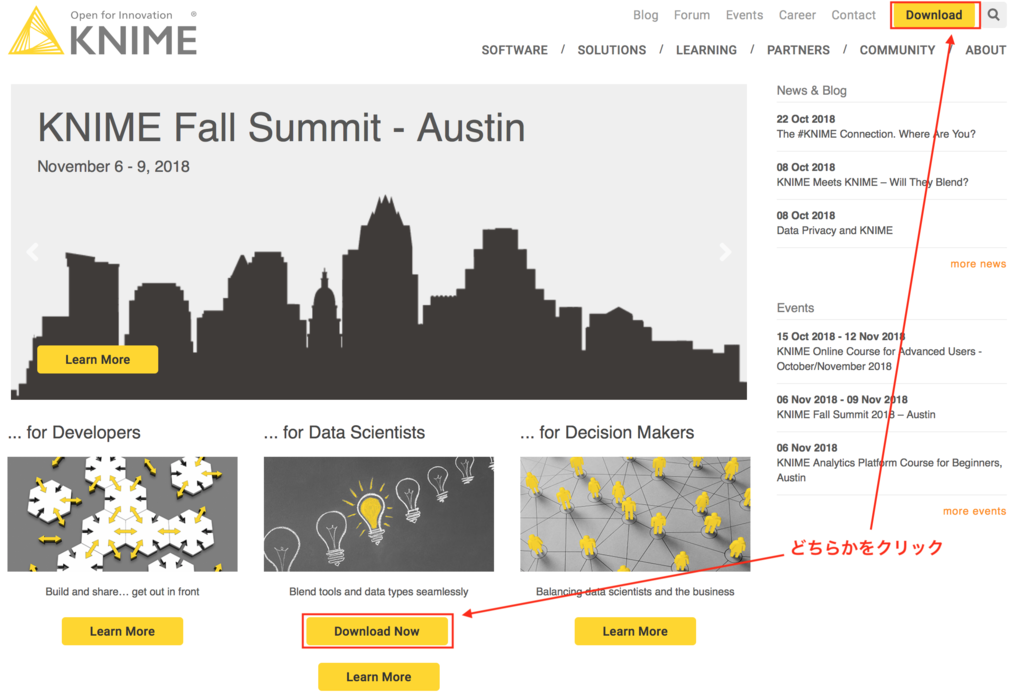
Task: Open 'KNIME Fall Summit 2018 – Austin' event
Action: [x=856, y=415]
